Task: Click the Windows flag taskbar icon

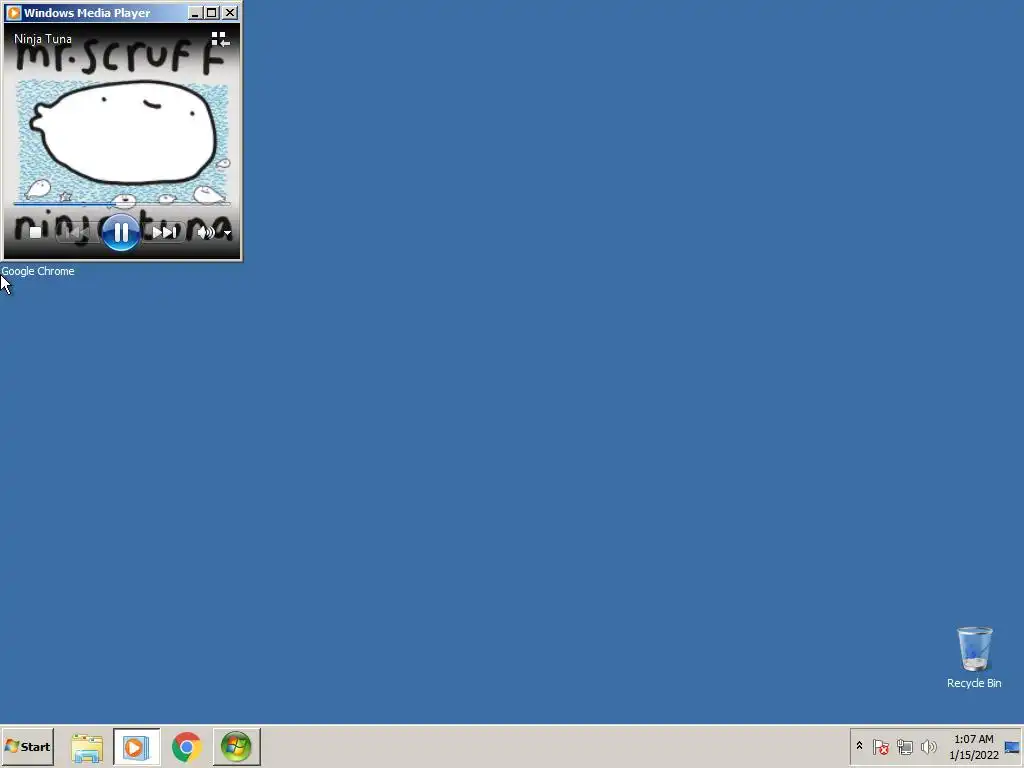Action: pyautogui.click(x=236, y=747)
